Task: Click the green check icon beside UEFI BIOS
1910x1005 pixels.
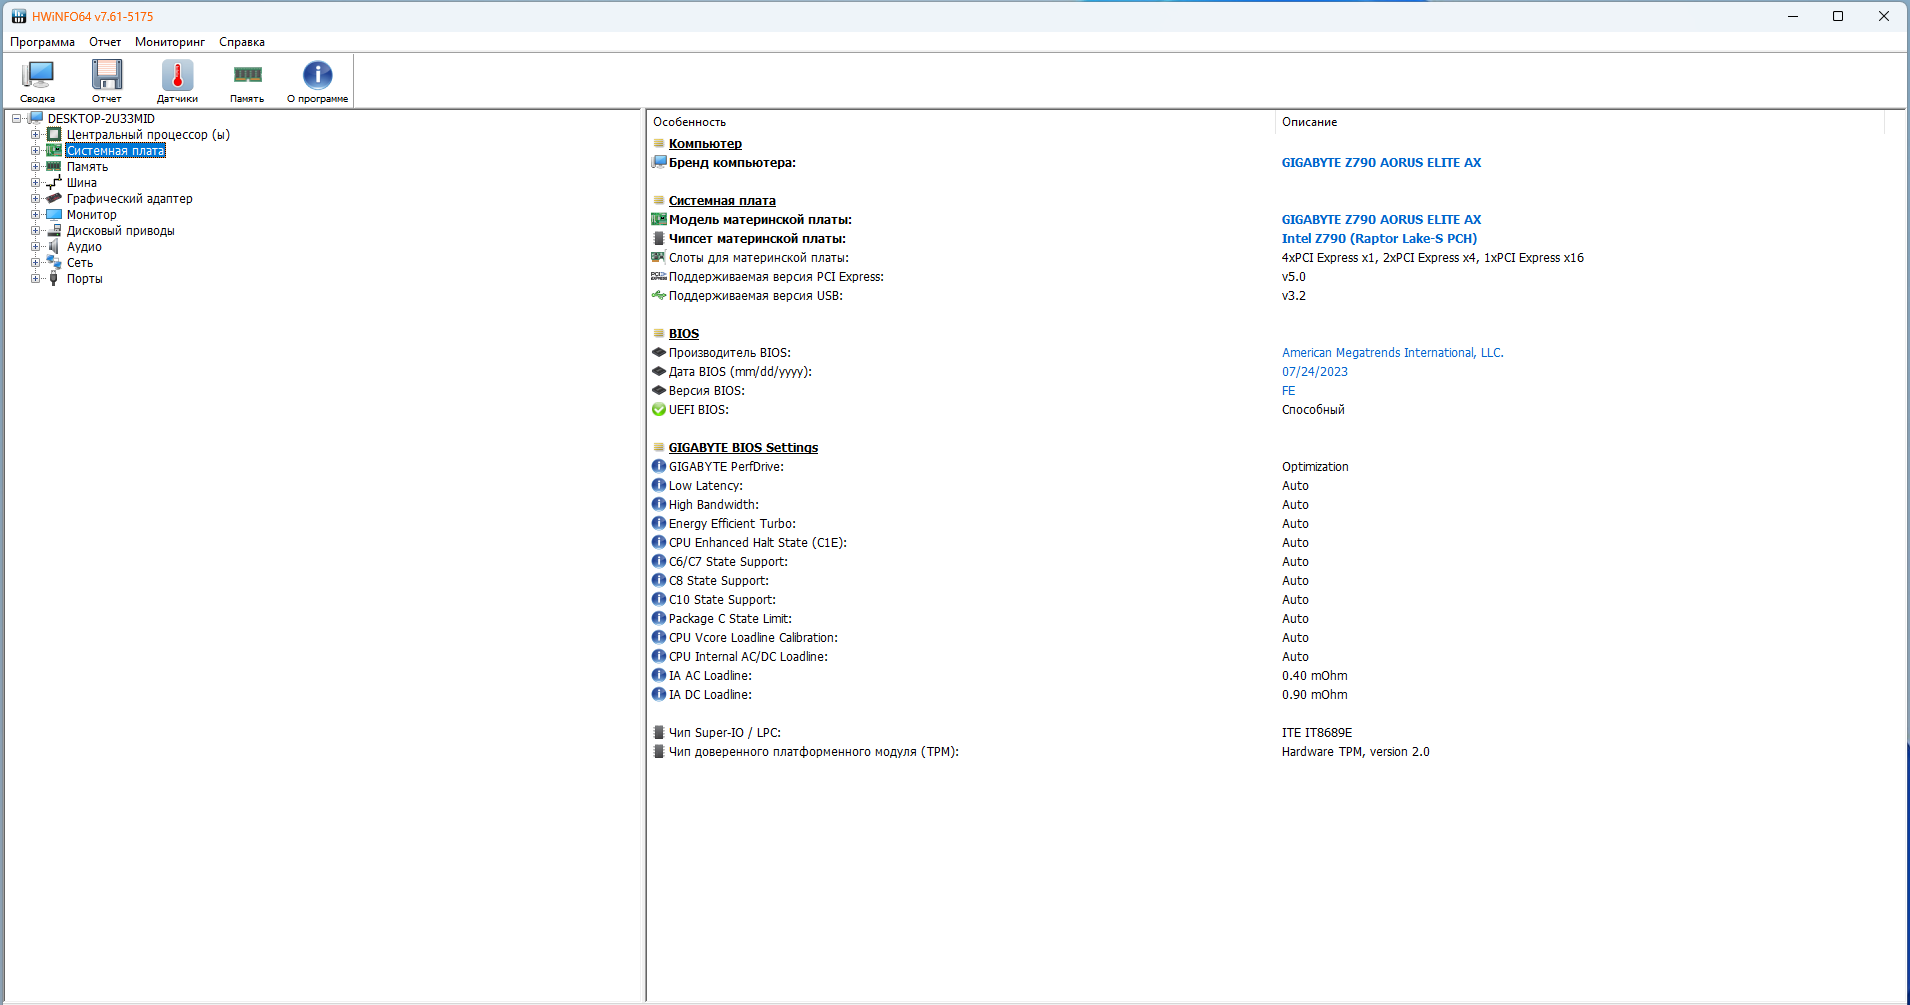Action: 659,409
